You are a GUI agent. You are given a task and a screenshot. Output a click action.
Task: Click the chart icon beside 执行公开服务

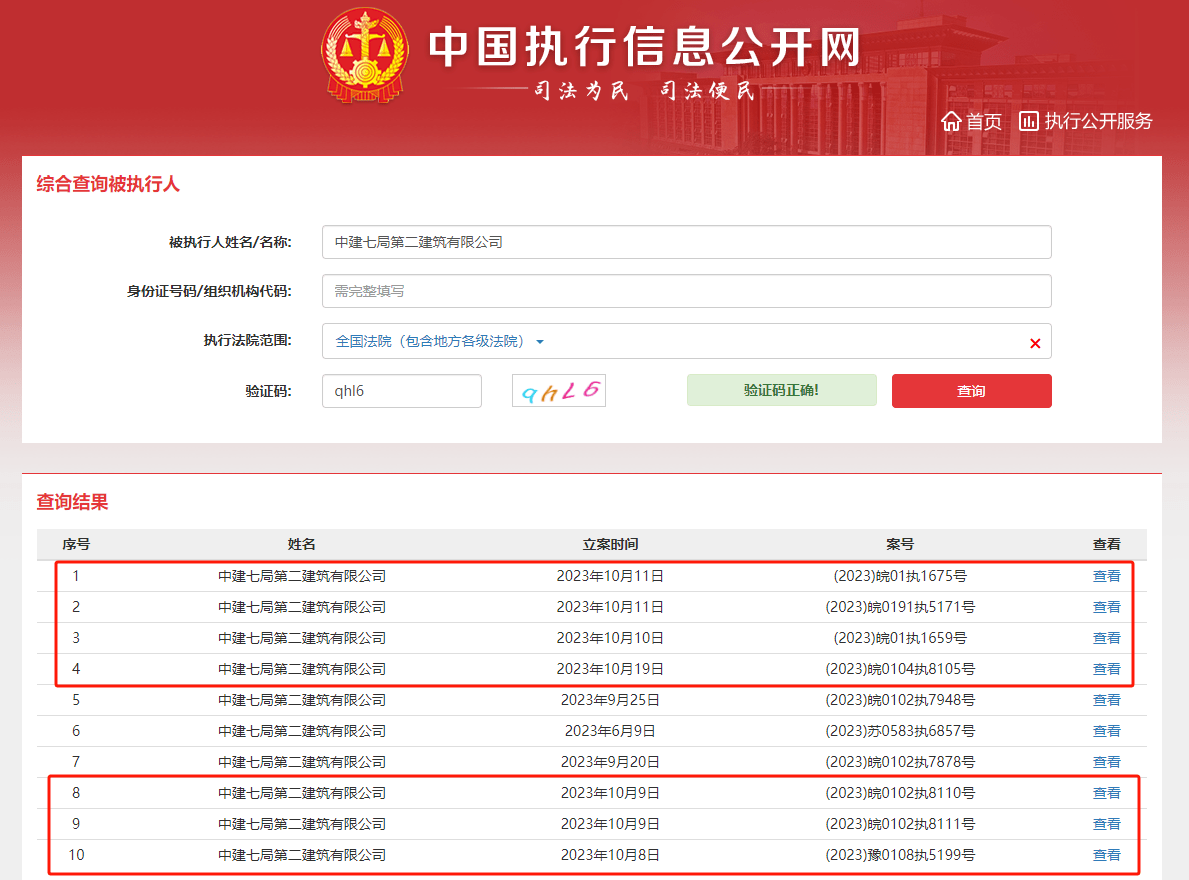pos(1029,122)
